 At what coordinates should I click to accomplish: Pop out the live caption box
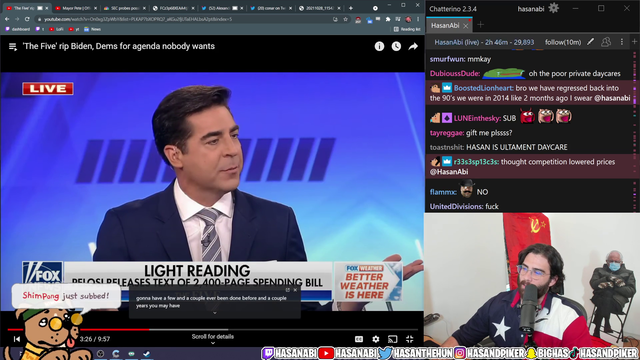[287, 290]
